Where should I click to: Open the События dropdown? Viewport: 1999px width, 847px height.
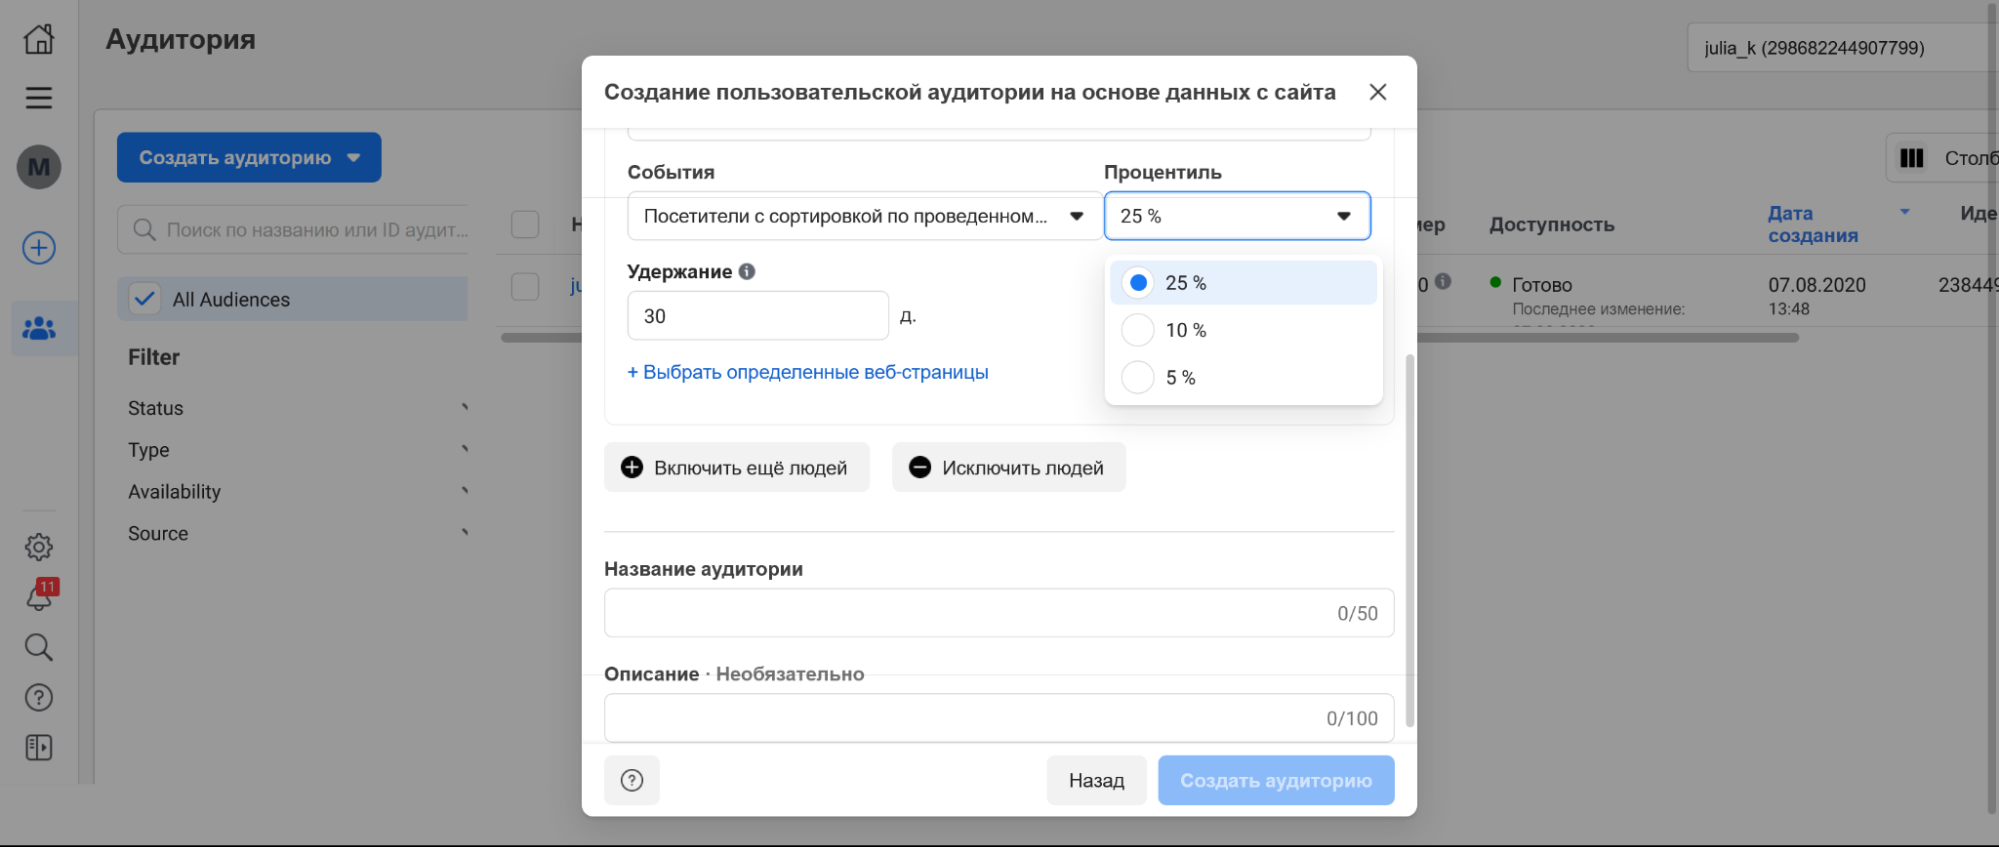coord(865,216)
